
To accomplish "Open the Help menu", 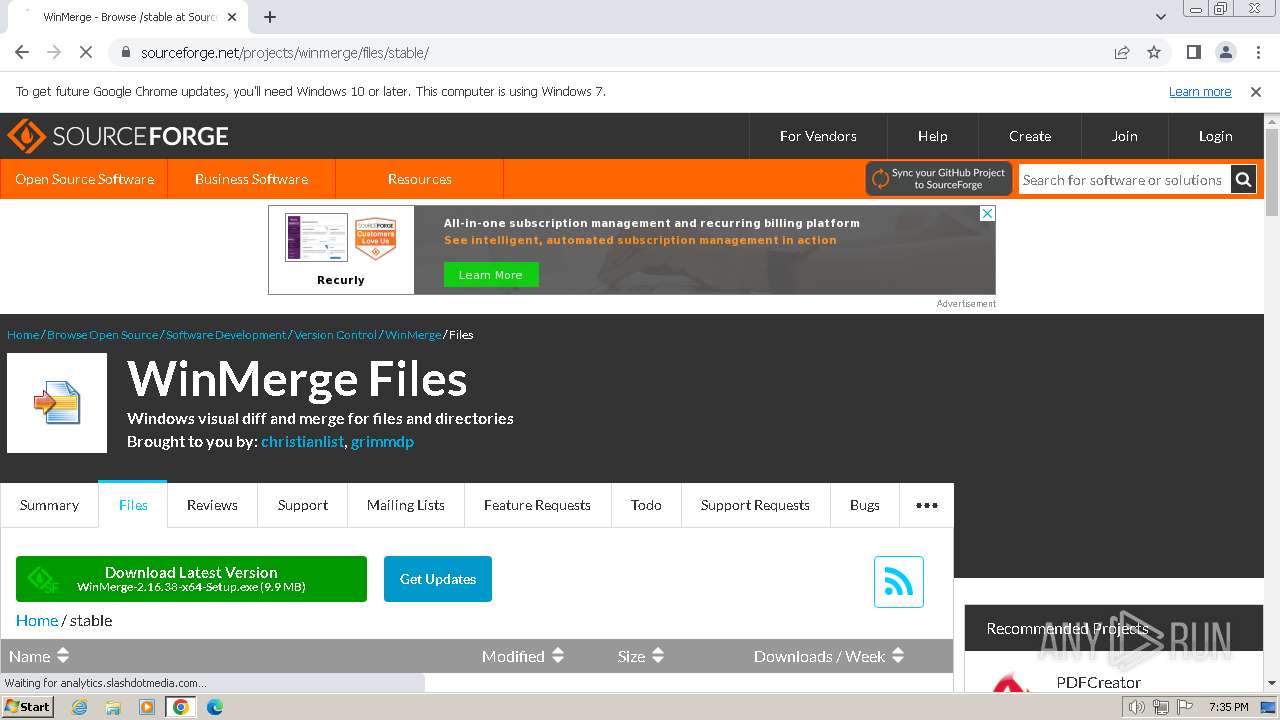I will [x=933, y=136].
